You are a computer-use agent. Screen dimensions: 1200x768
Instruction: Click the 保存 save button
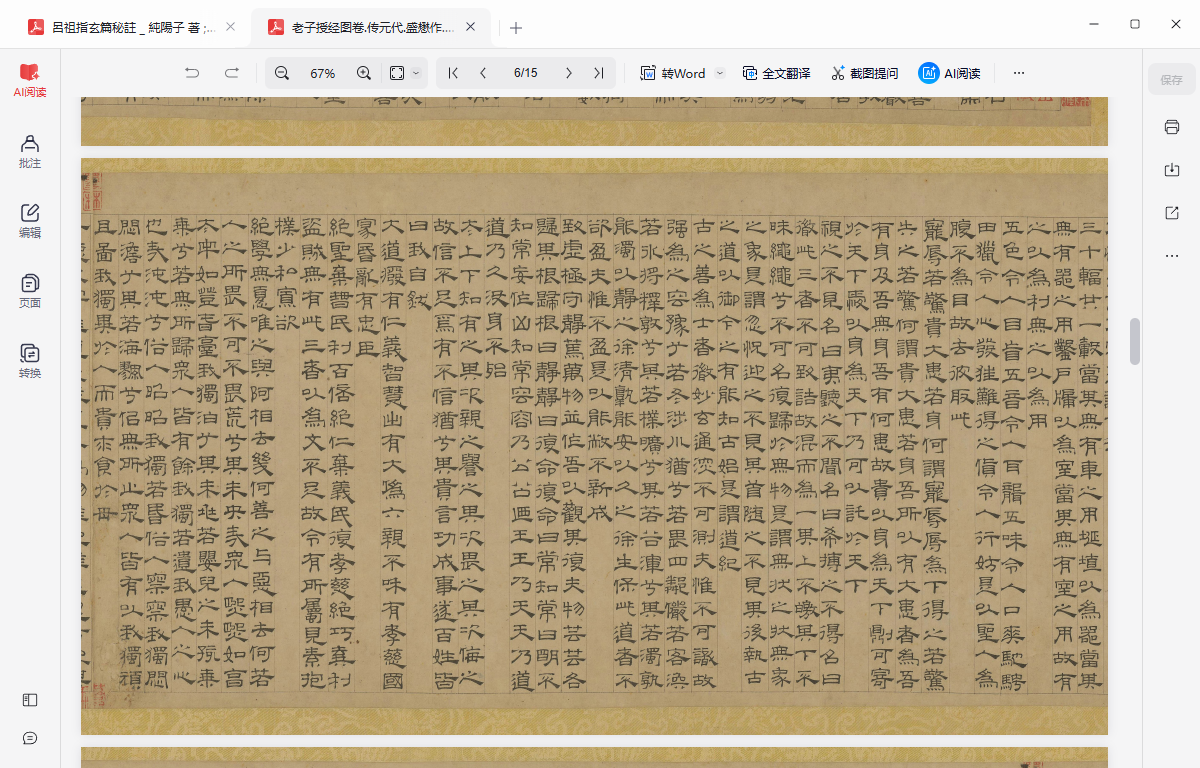1171,80
